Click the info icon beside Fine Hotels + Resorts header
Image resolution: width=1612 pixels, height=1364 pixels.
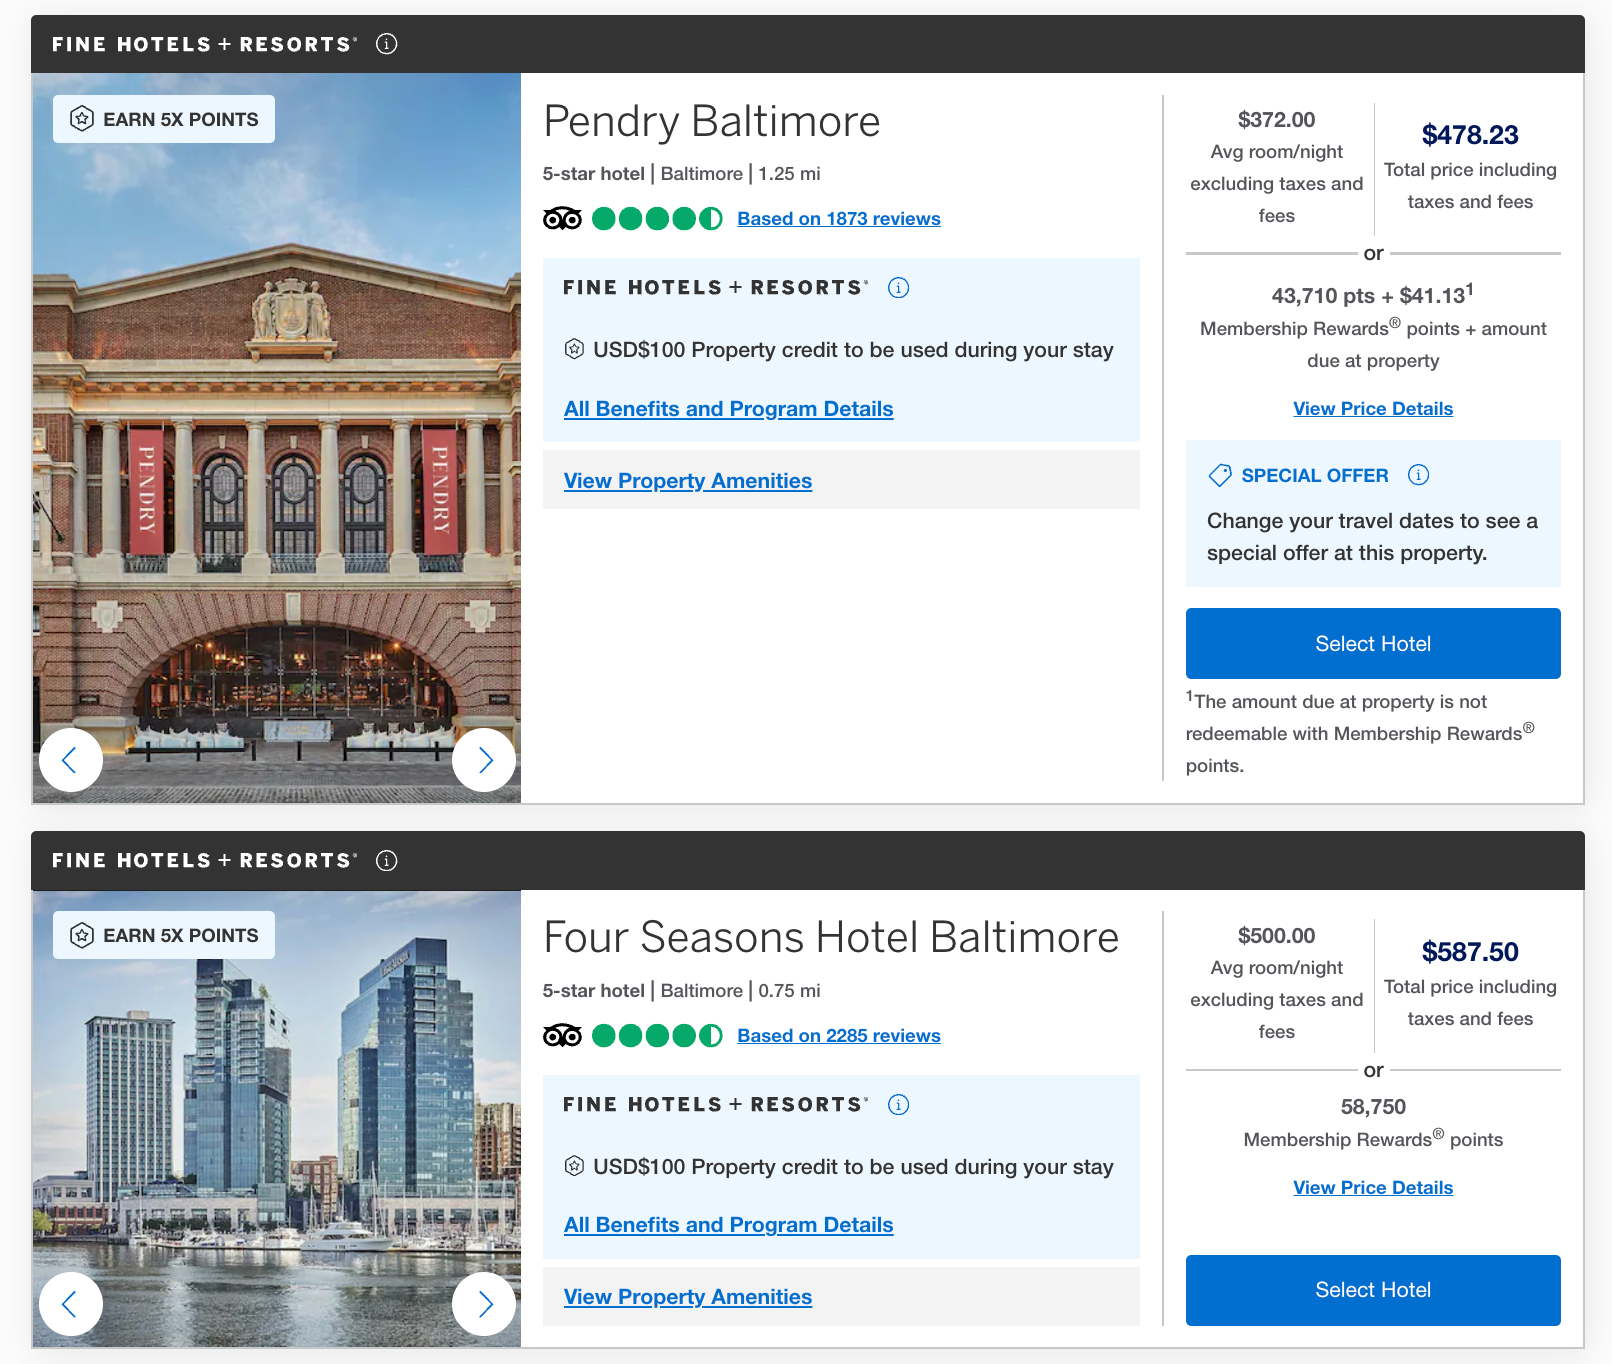[x=387, y=44]
